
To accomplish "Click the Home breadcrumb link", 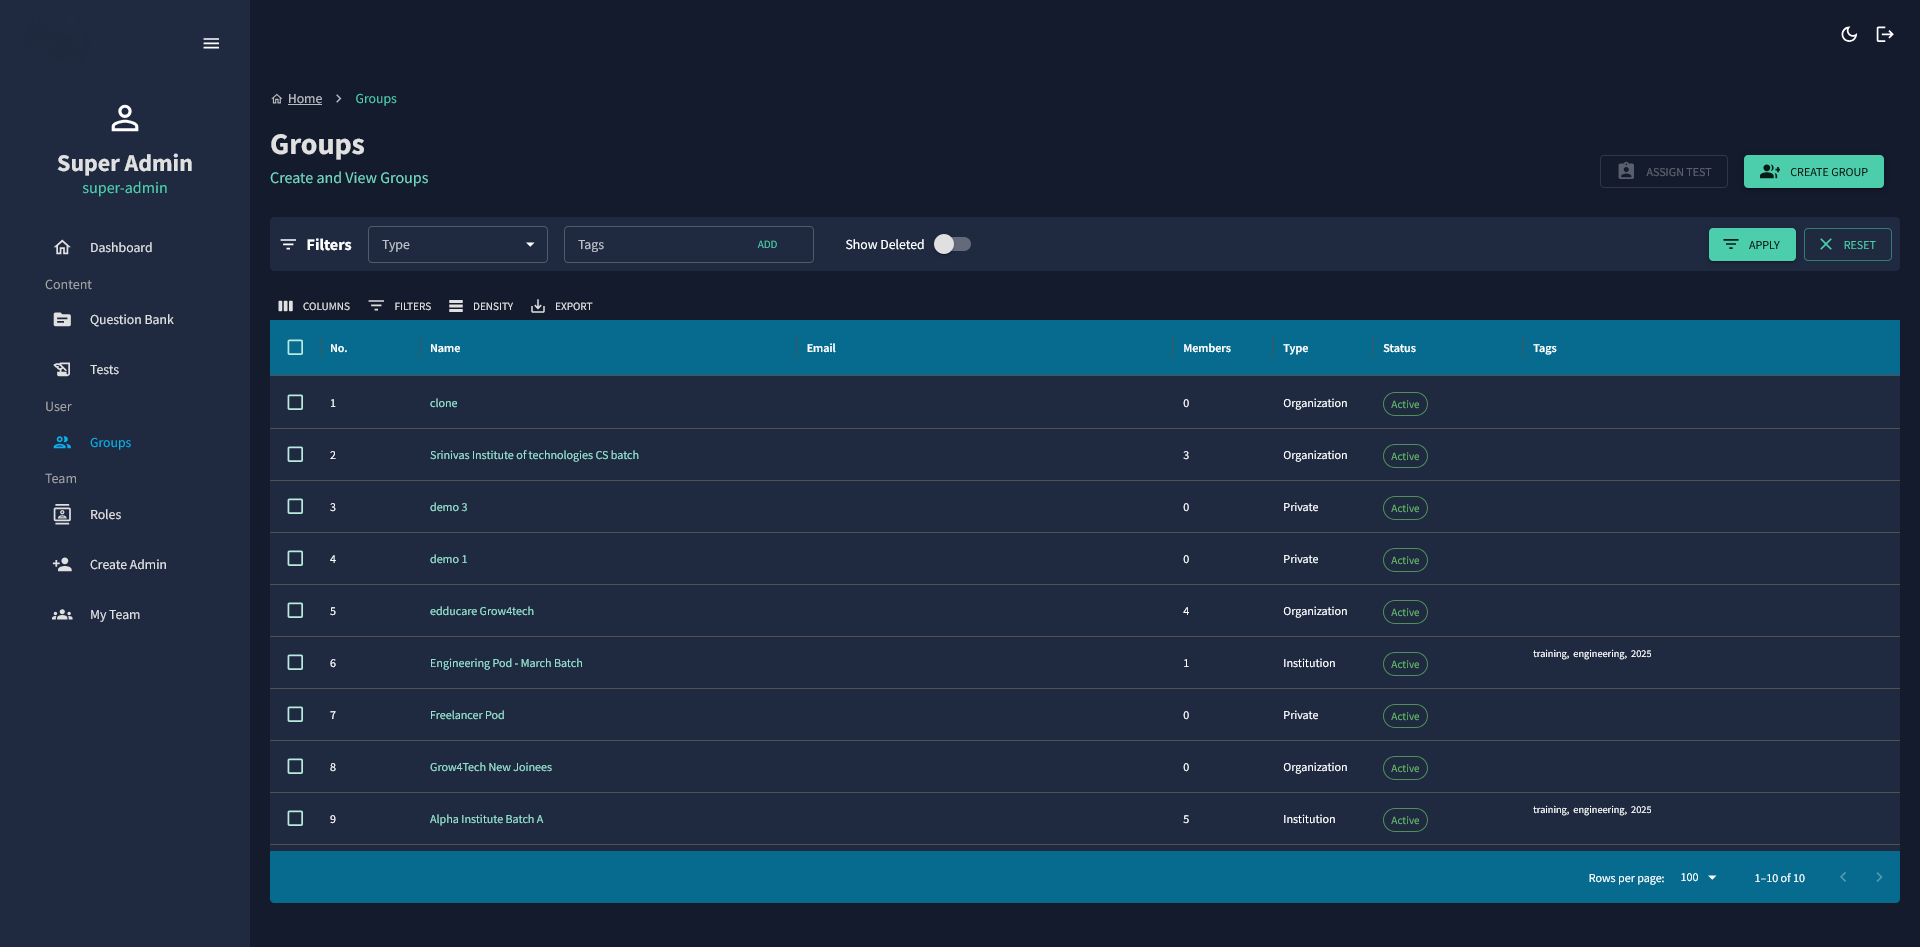I will 304,98.
